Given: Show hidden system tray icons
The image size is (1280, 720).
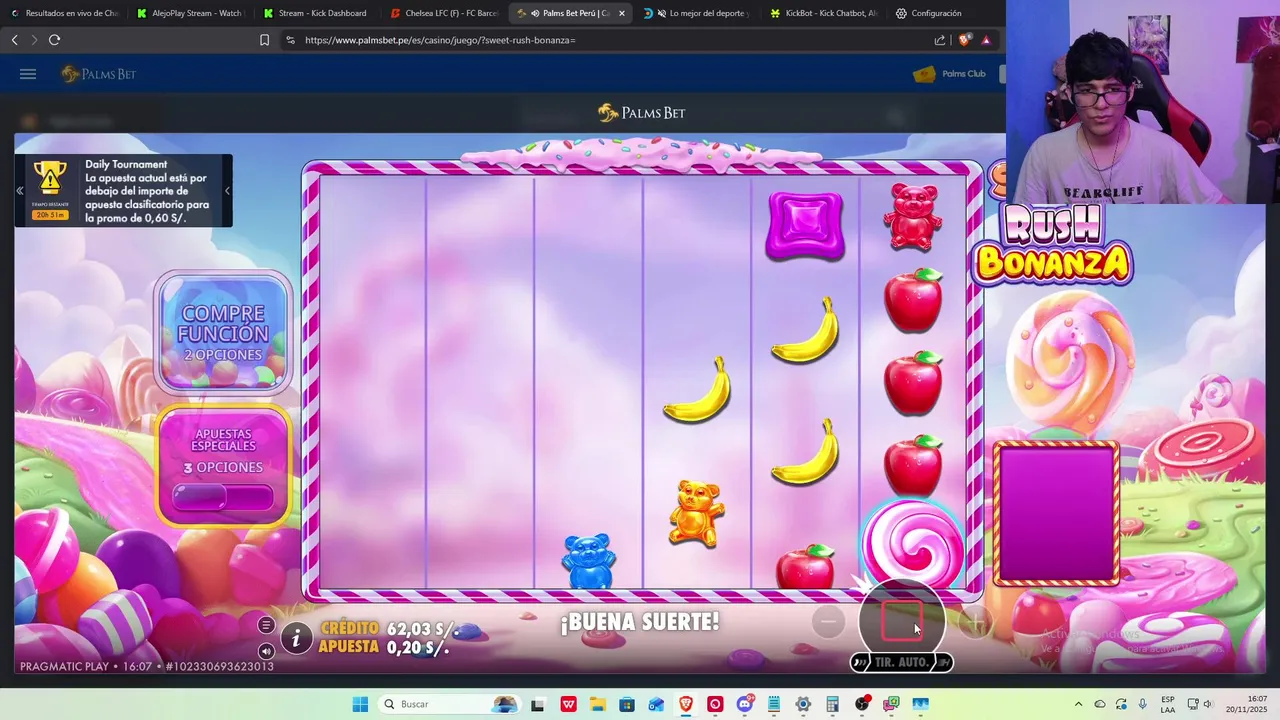Looking at the screenshot, I should (x=1078, y=704).
